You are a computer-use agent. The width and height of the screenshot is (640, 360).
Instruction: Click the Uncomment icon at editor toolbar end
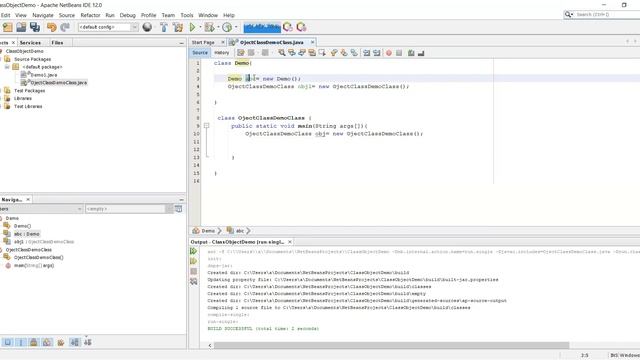click(x=421, y=53)
